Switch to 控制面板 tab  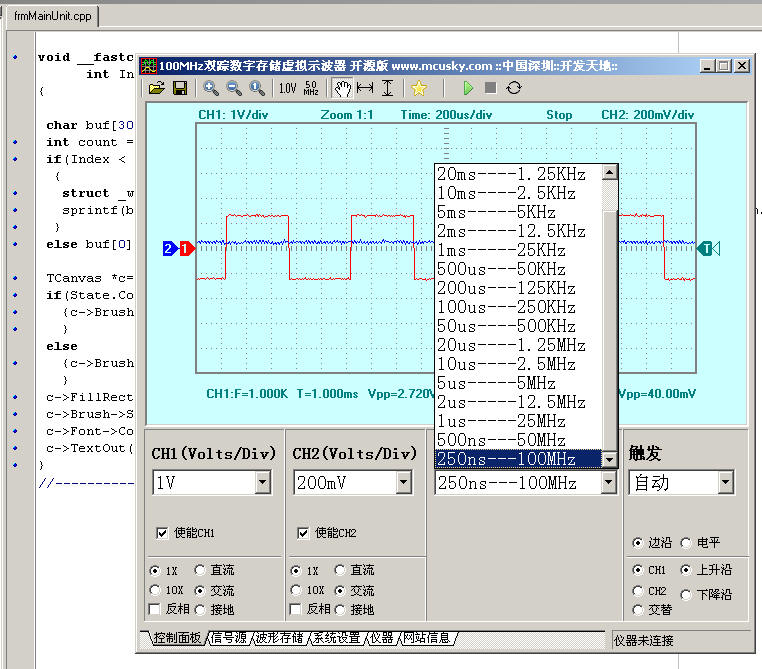[x=176, y=638]
